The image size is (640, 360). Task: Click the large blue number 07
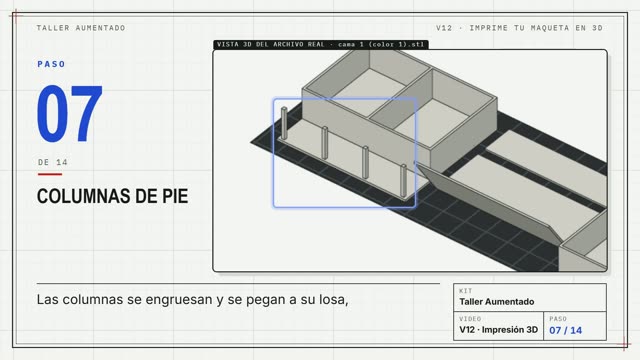click(69, 113)
